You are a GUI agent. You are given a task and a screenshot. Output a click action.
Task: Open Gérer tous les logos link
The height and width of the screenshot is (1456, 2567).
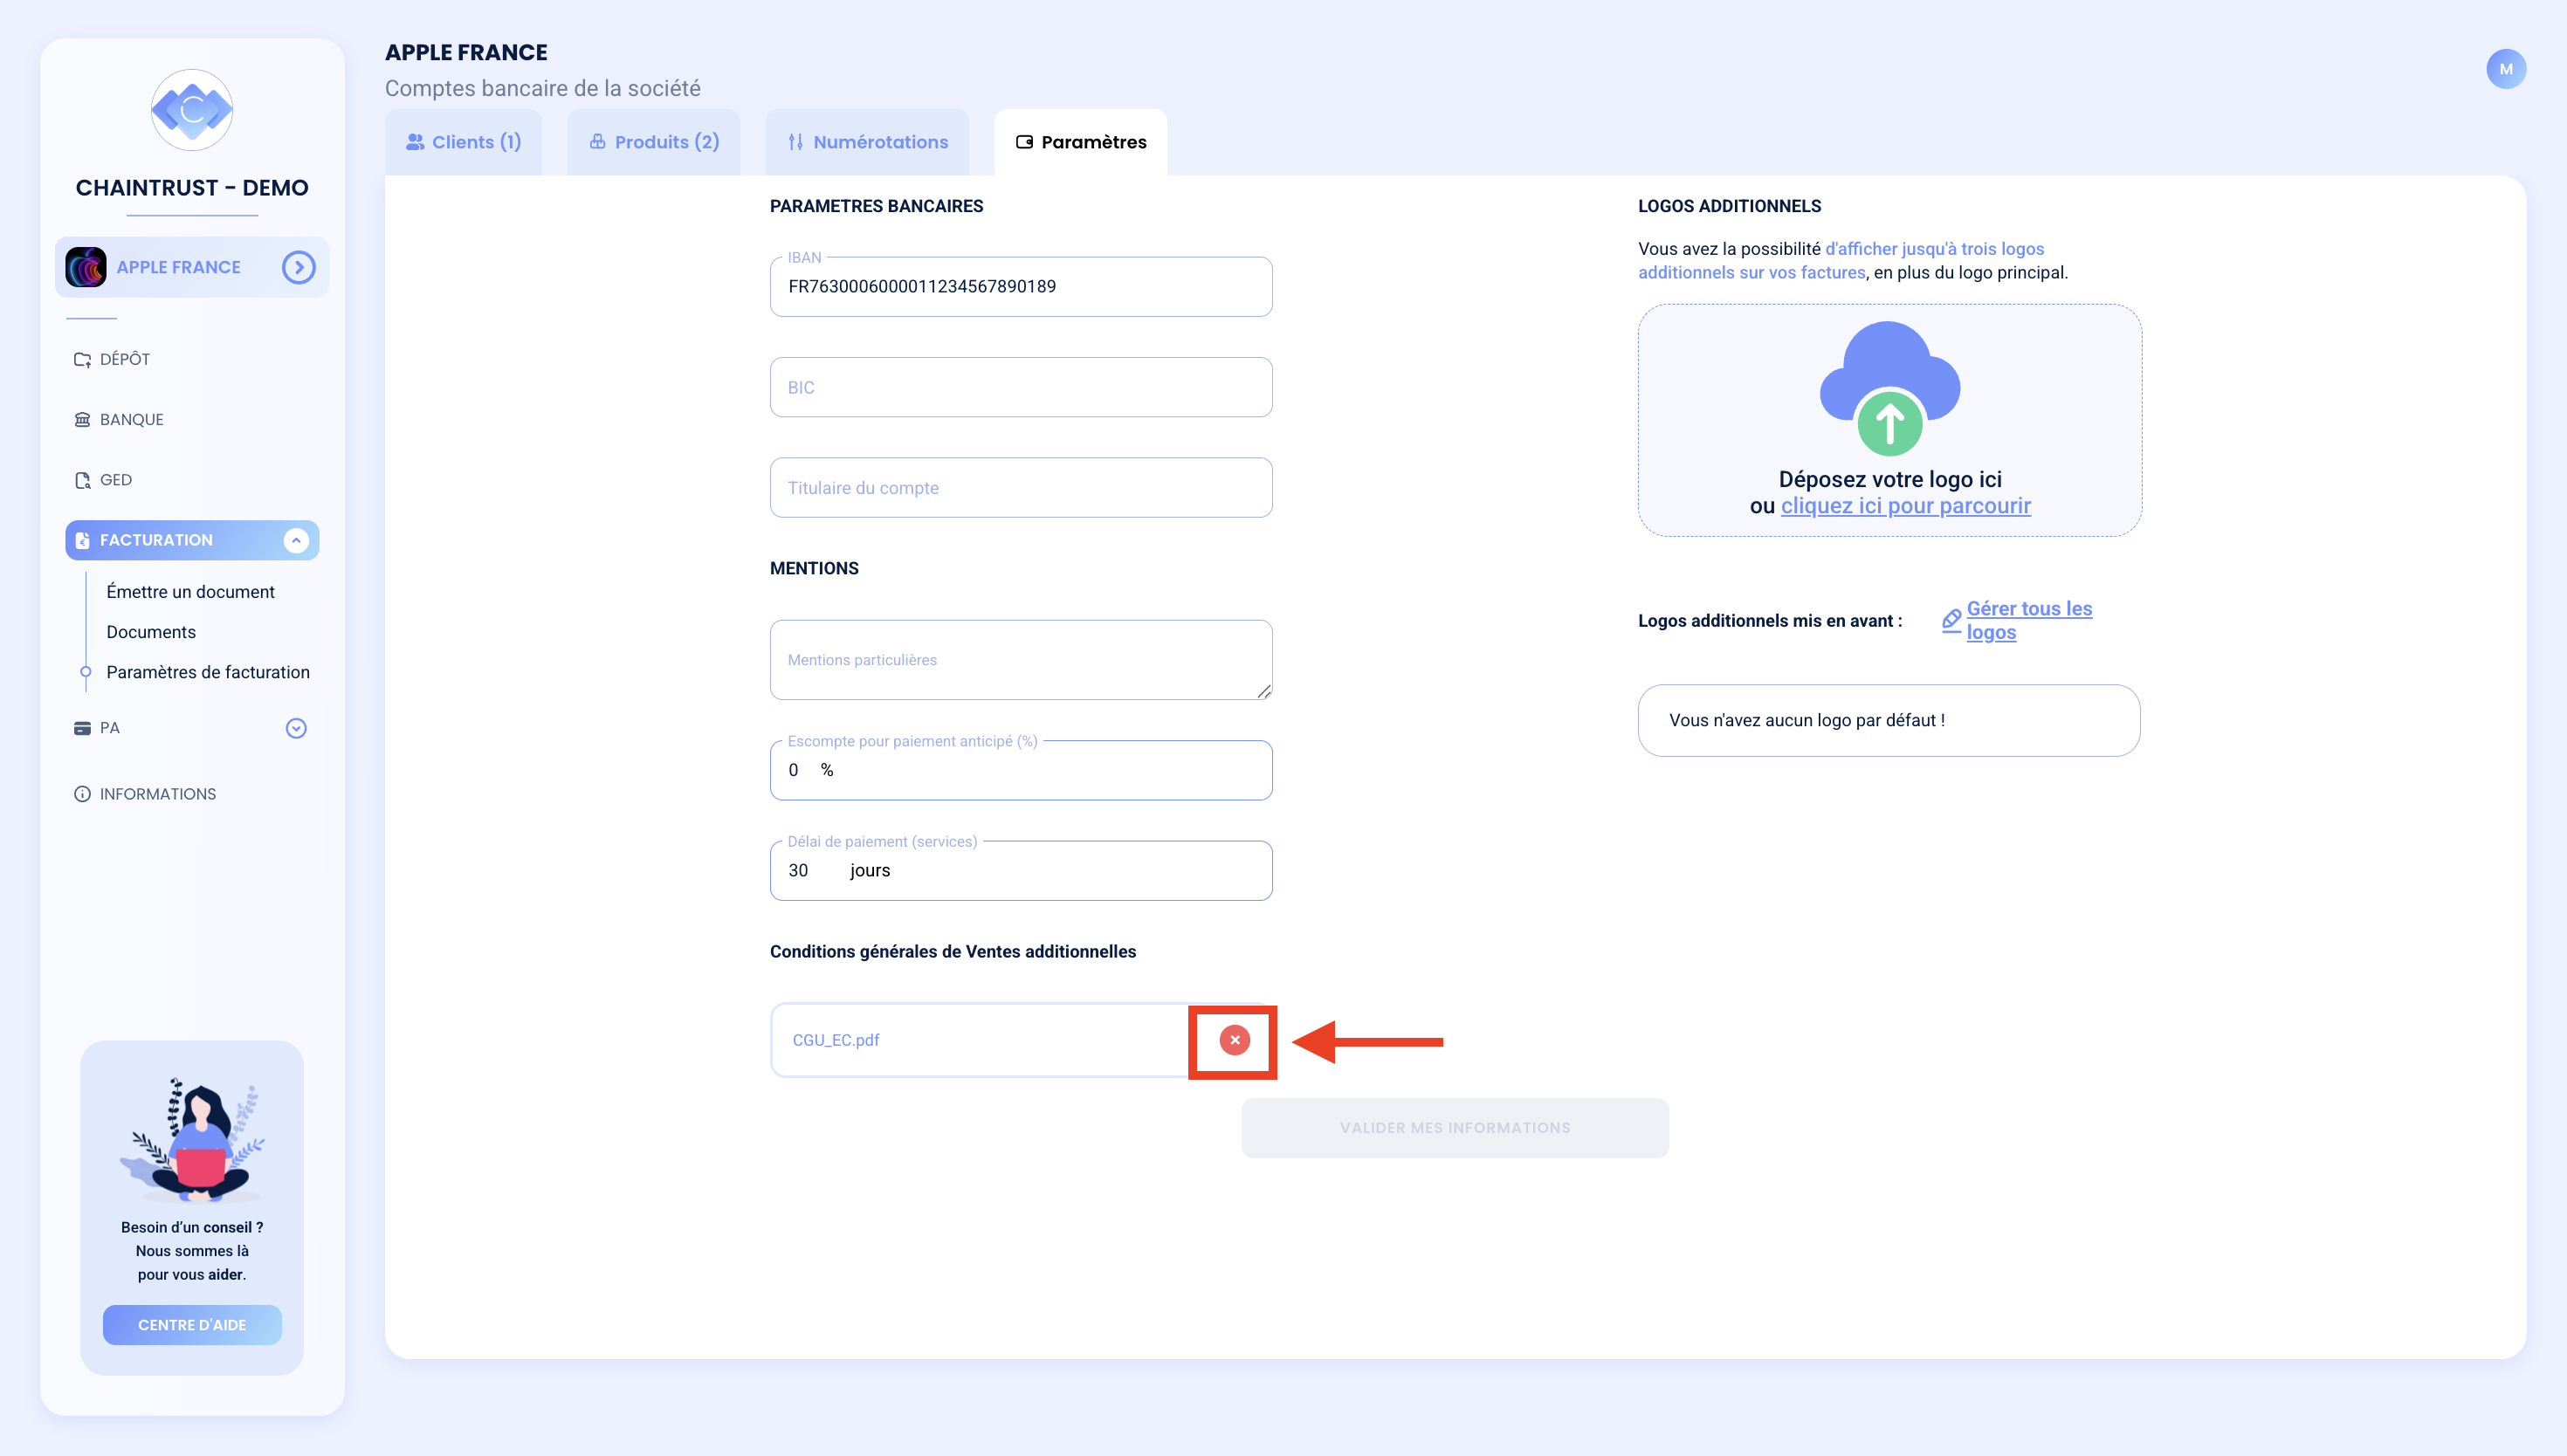(x=2029, y=620)
